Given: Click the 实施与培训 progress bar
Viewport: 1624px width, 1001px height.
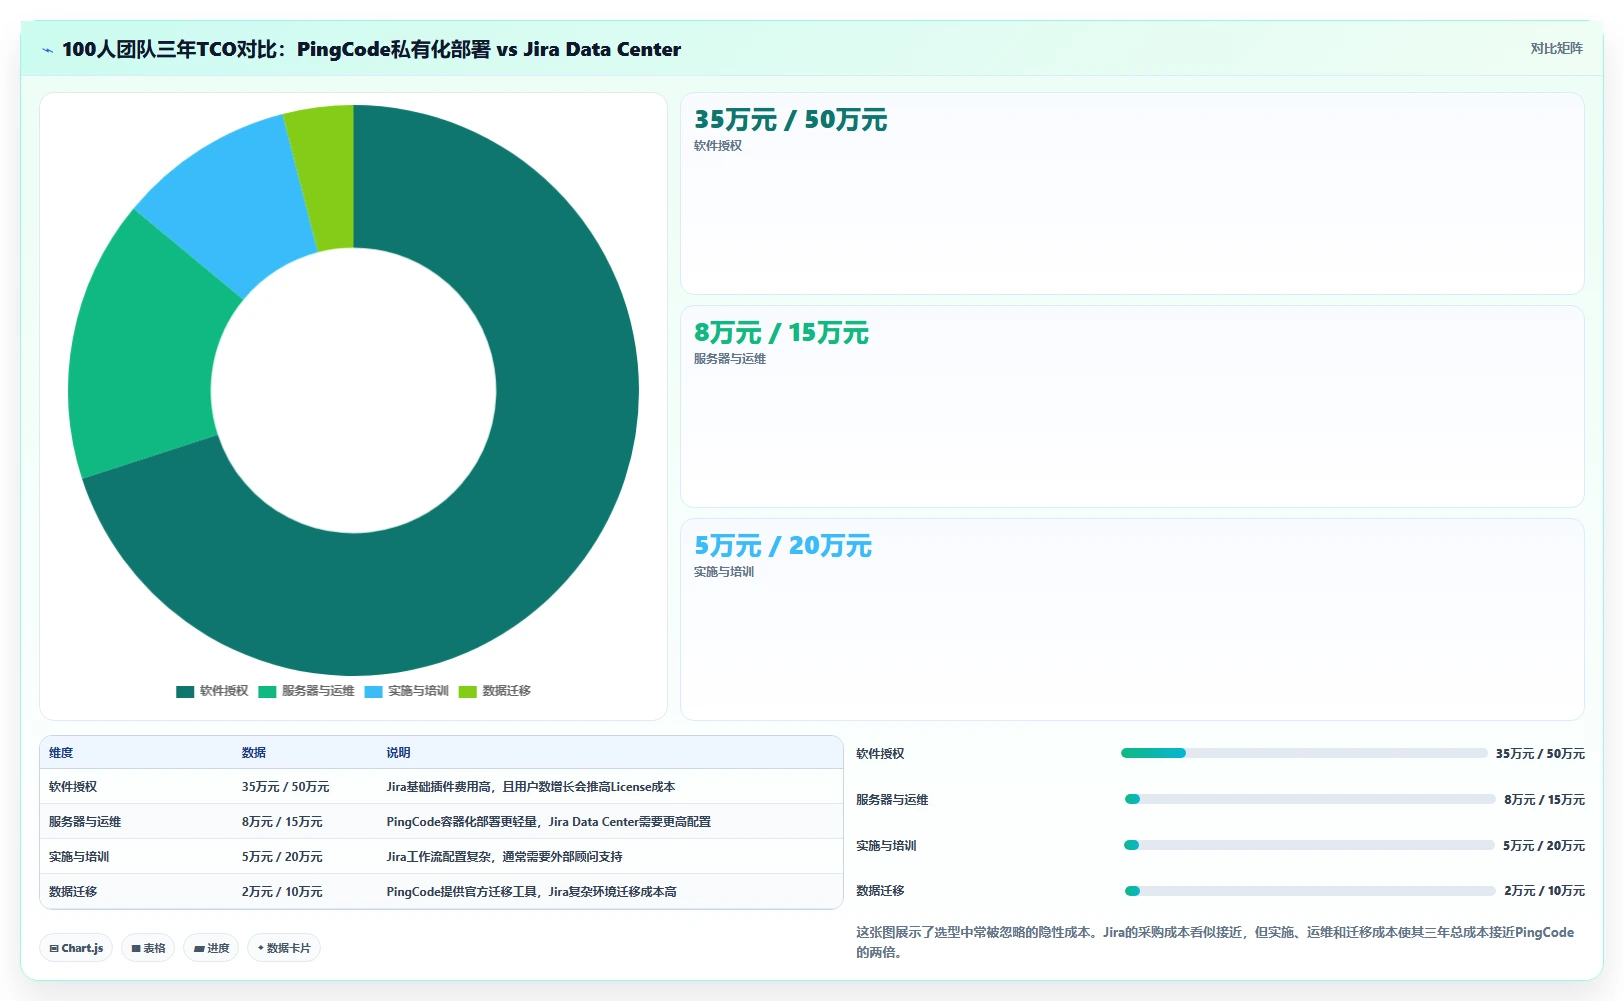Looking at the screenshot, I should click(x=1310, y=845).
